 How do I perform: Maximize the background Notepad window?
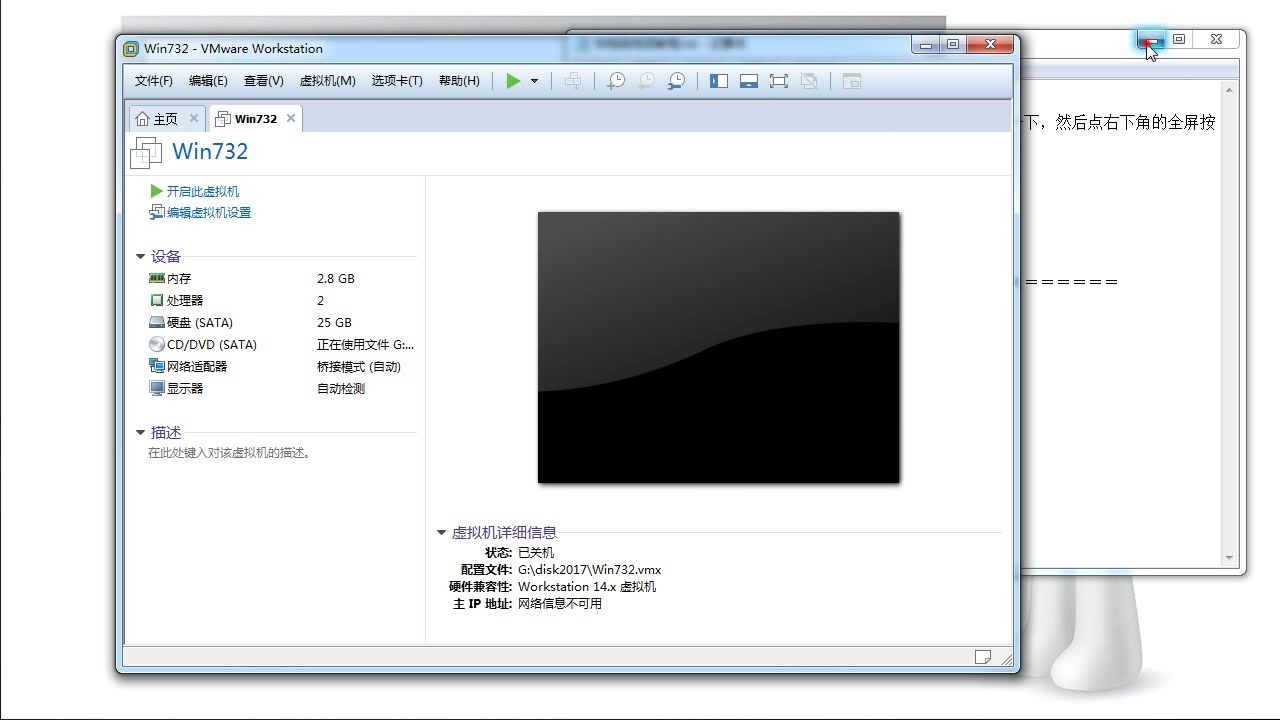pos(1179,40)
